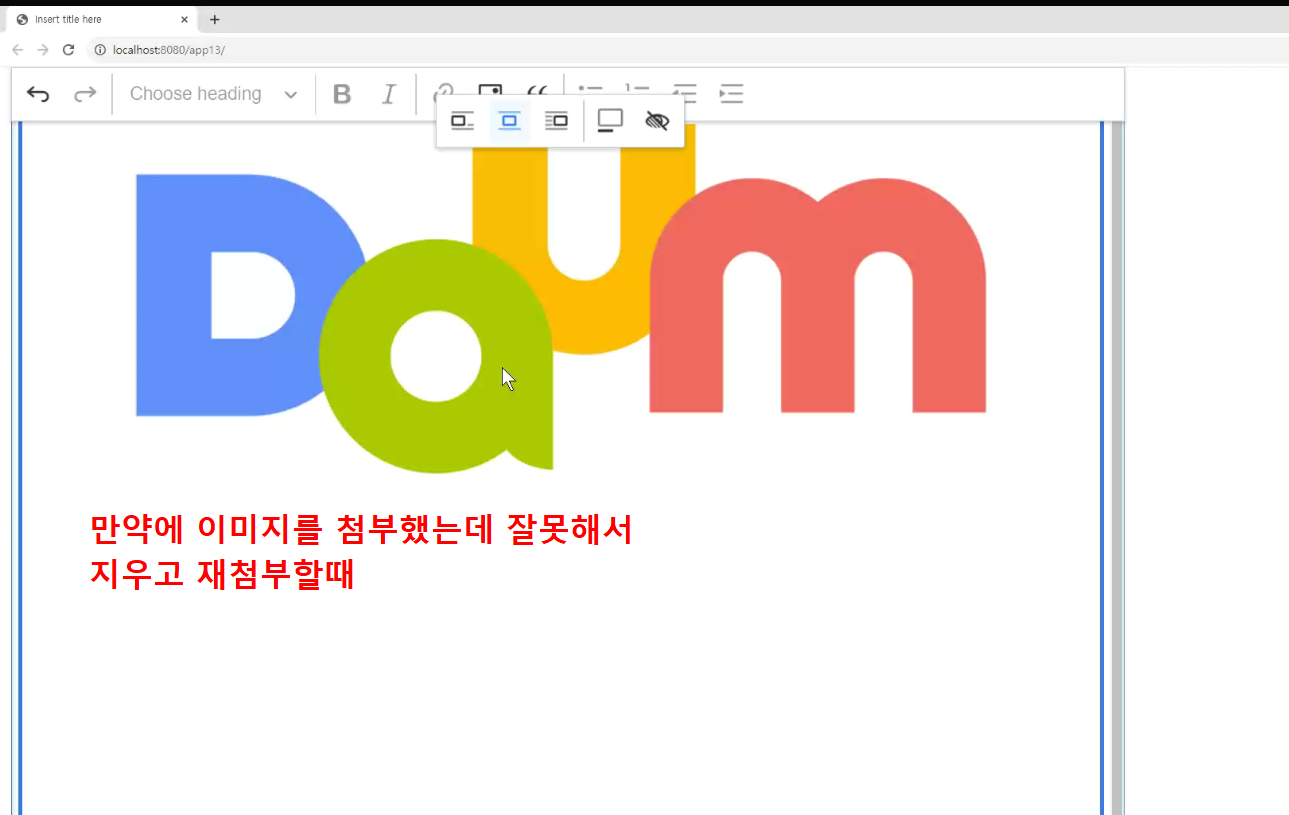1289x815 pixels.
Task: Reload the localhost page
Action: [69, 50]
